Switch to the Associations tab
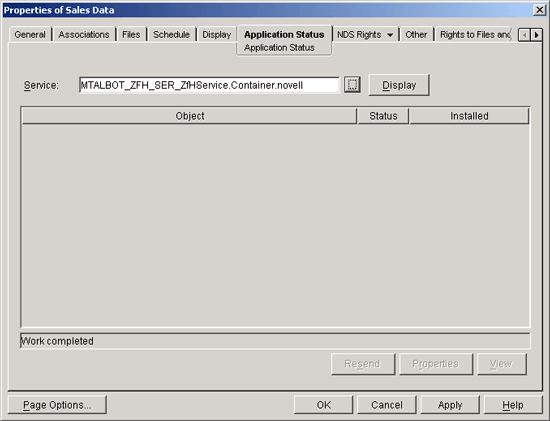Screen dimensions: 550x421 tap(84, 34)
